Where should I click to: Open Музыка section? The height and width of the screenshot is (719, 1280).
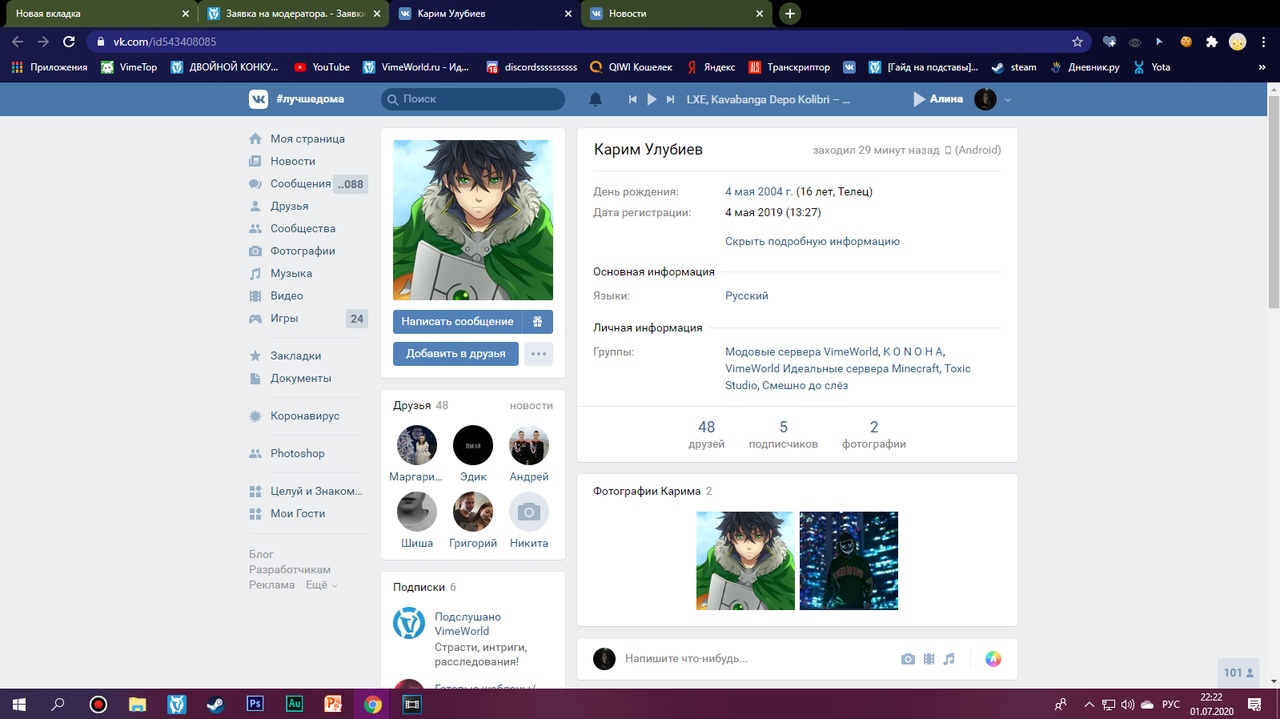[x=291, y=273]
